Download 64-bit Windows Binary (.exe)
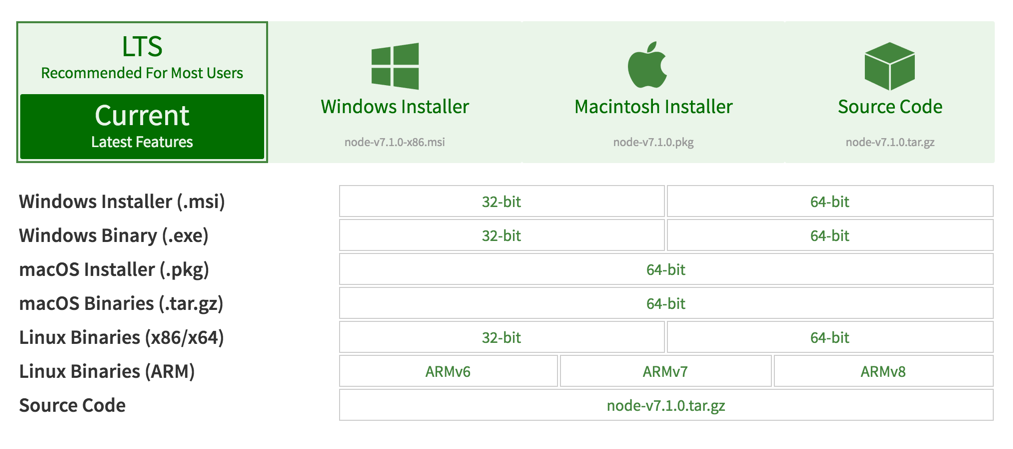 [x=830, y=235]
